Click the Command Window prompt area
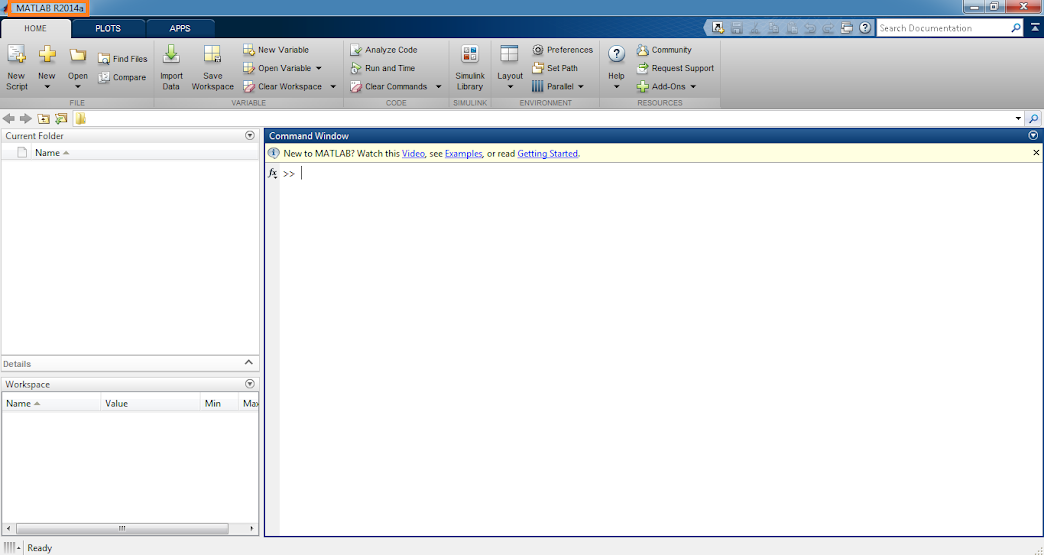The height and width of the screenshot is (555, 1044). click(x=660, y=349)
